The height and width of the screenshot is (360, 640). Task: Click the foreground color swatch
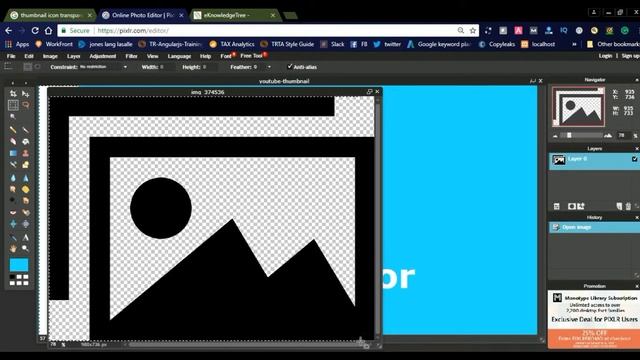click(x=19, y=265)
